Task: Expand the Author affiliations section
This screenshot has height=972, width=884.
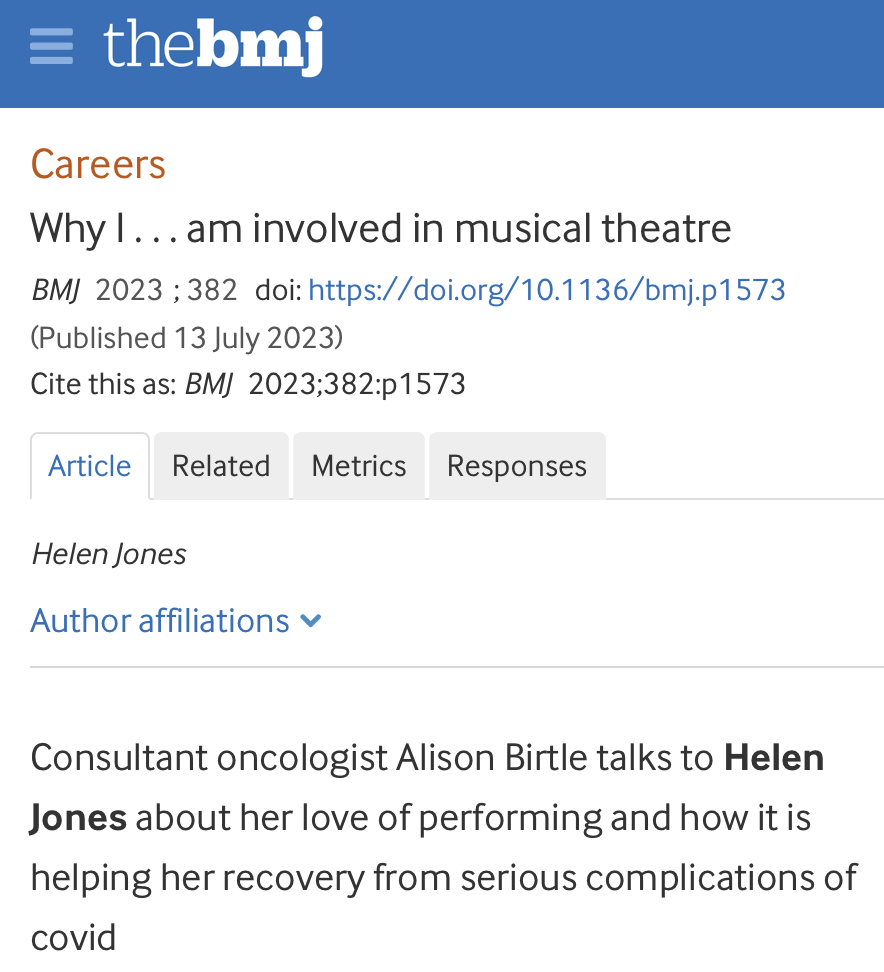Action: pyautogui.click(x=160, y=621)
